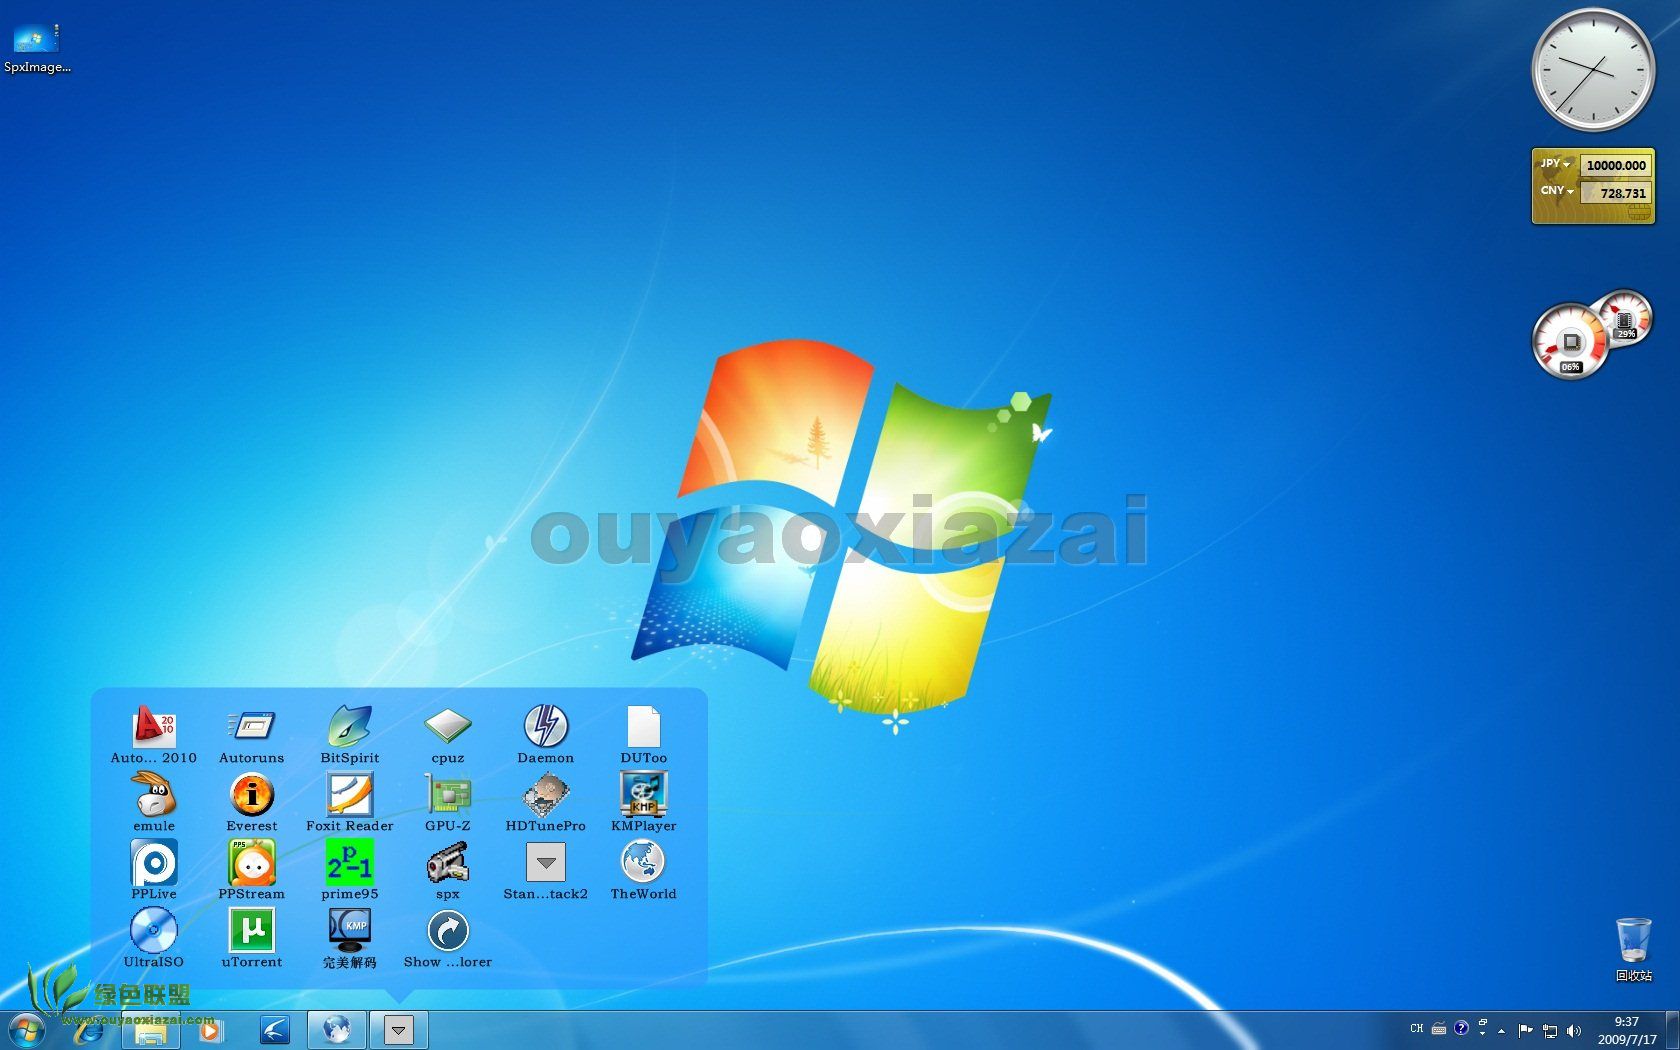
Task: Click the CPU meter gadget dial
Action: pyautogui.click(x=1570, y=342)
